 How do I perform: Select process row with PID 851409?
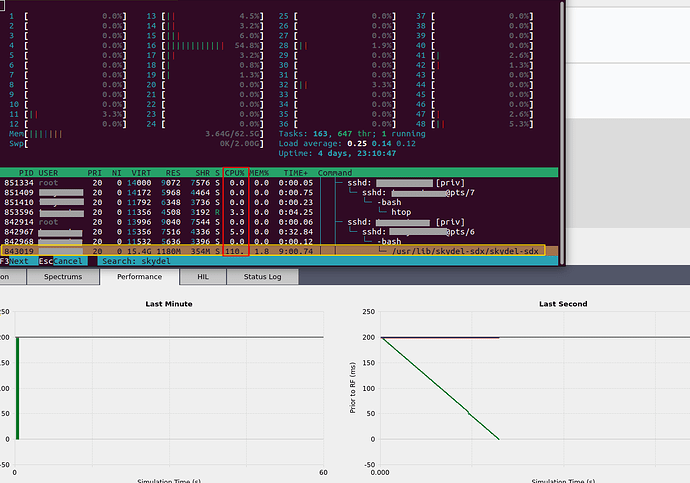coord(279,193)
